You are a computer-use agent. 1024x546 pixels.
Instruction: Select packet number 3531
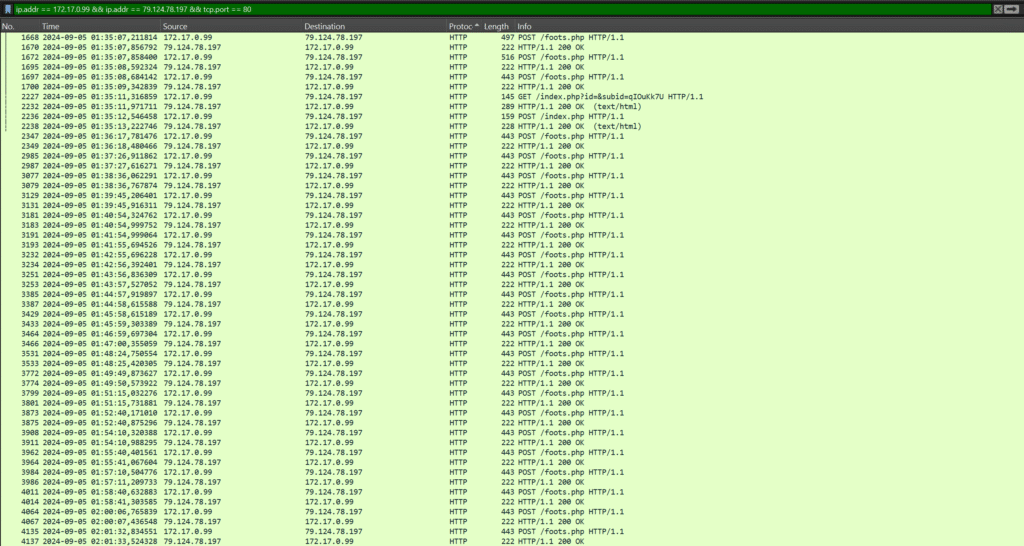[x=512, y=353]
